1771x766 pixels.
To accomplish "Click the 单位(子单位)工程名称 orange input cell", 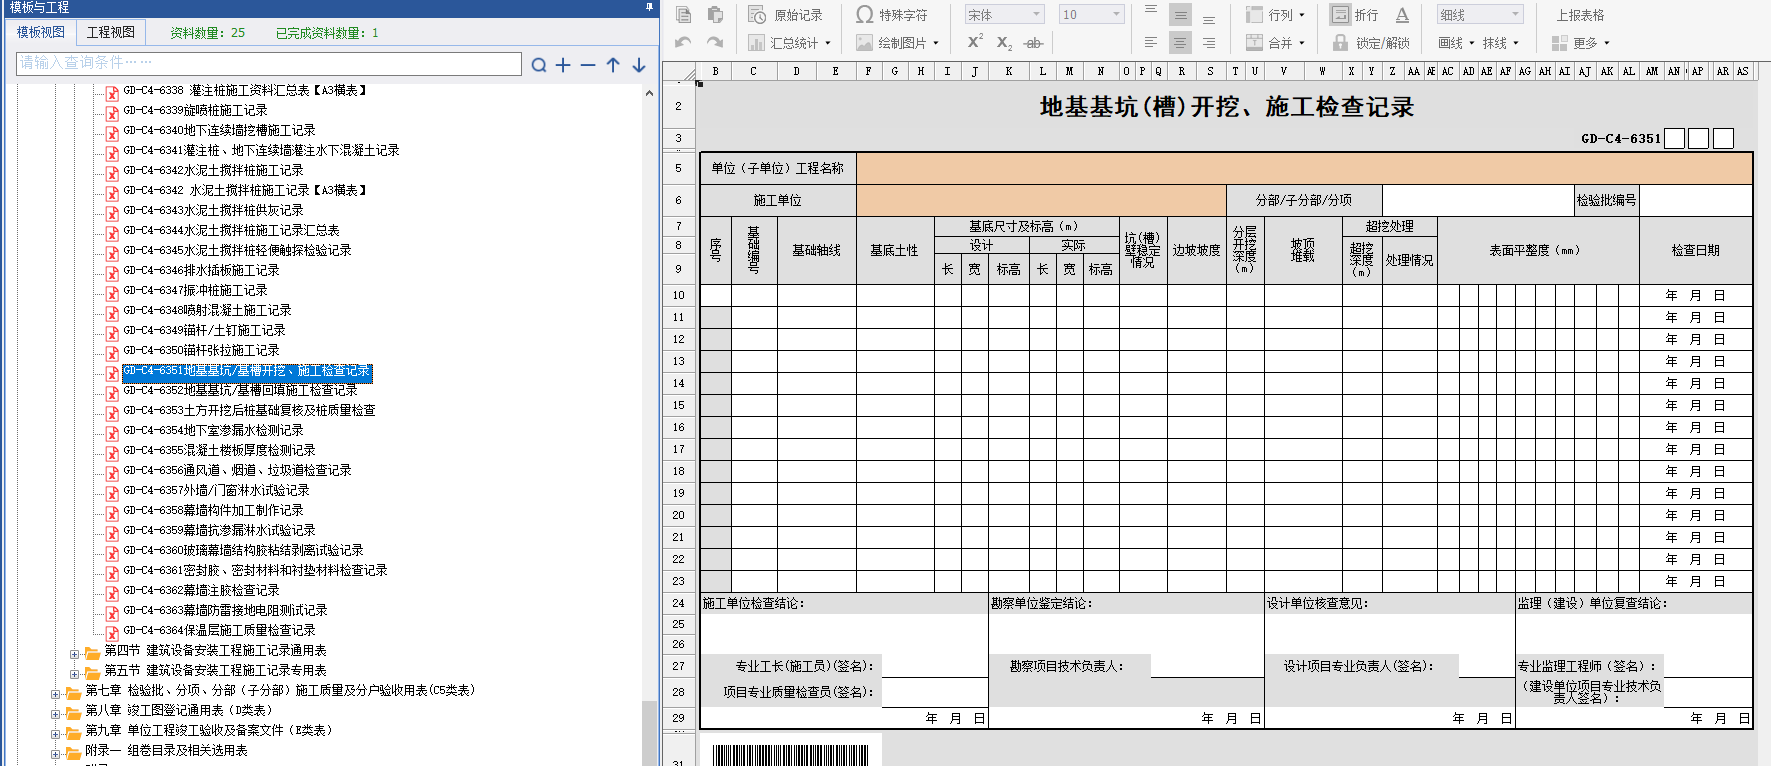I will 1304,168.
